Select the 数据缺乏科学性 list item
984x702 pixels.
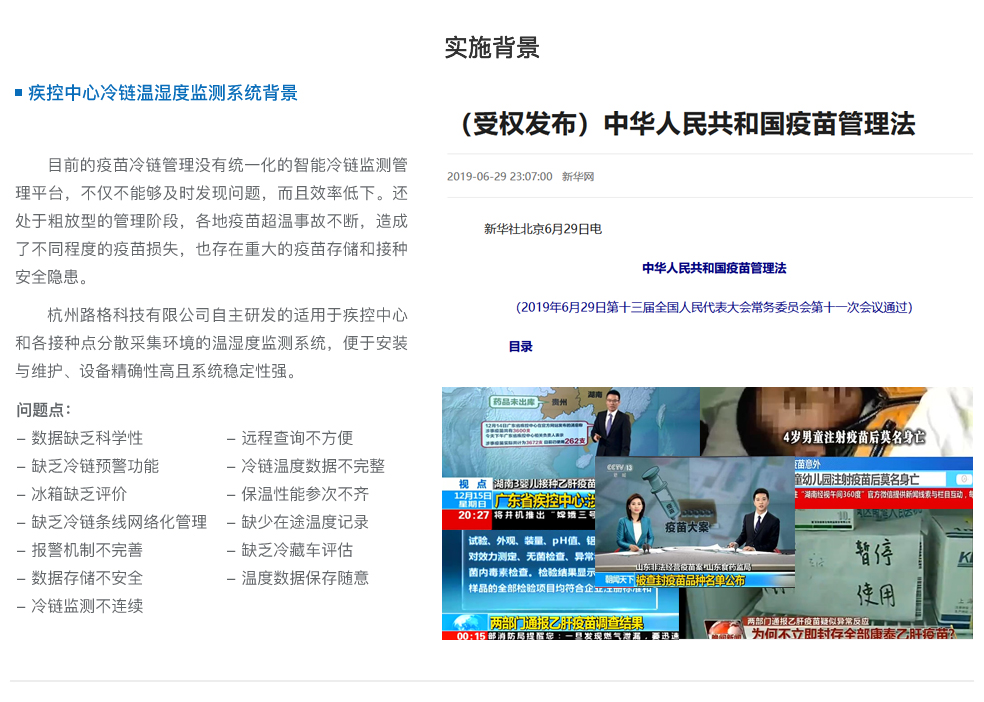point(87,438)
